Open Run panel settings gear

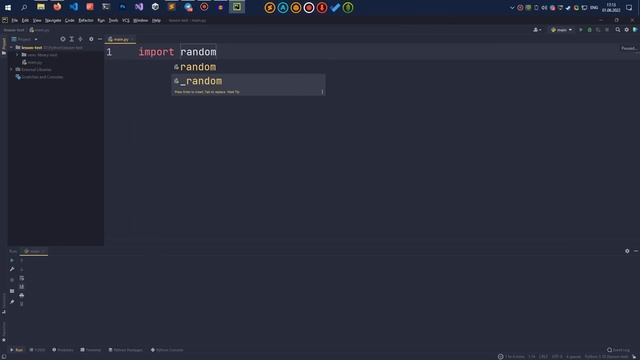pyautogui.click(x=627, y=251)
